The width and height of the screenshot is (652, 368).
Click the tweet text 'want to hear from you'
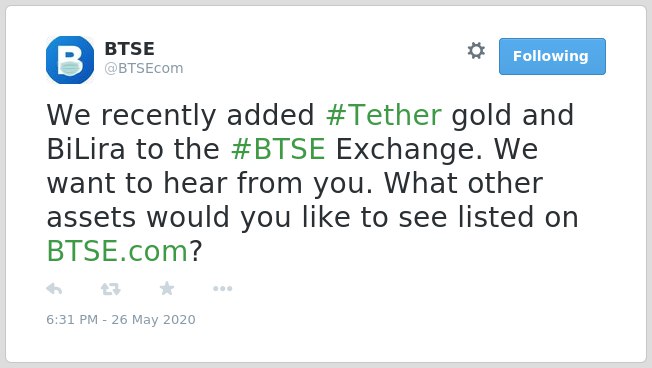click(210, 183)
